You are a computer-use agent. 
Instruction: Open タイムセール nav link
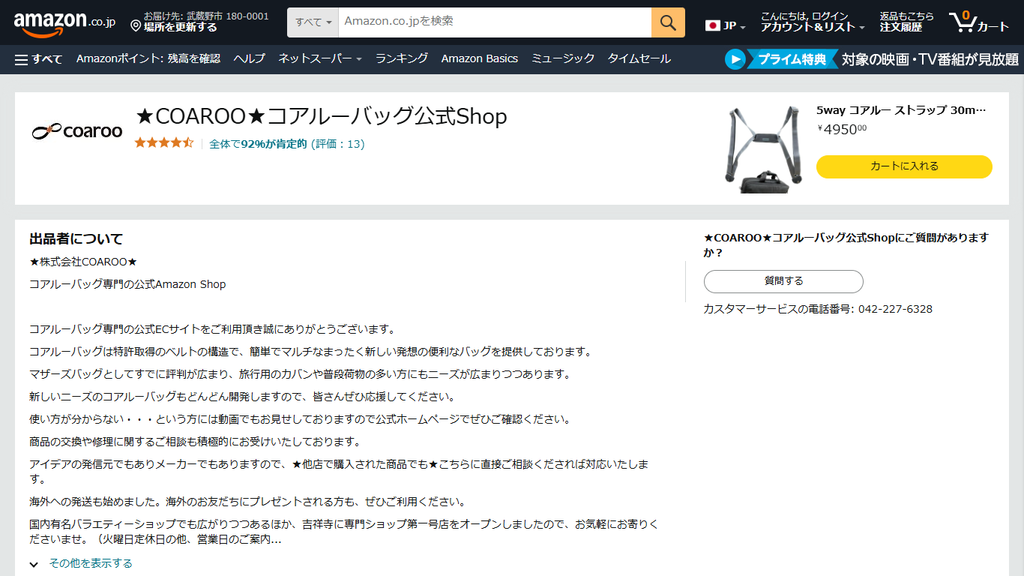click(x=639, y=59)
